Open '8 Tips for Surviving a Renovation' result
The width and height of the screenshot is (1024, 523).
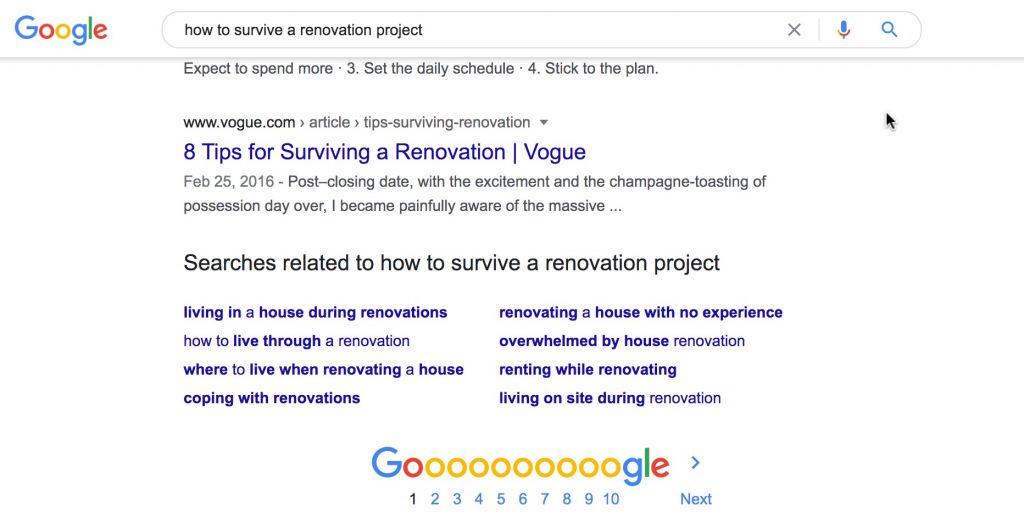[x=385, y=152]
